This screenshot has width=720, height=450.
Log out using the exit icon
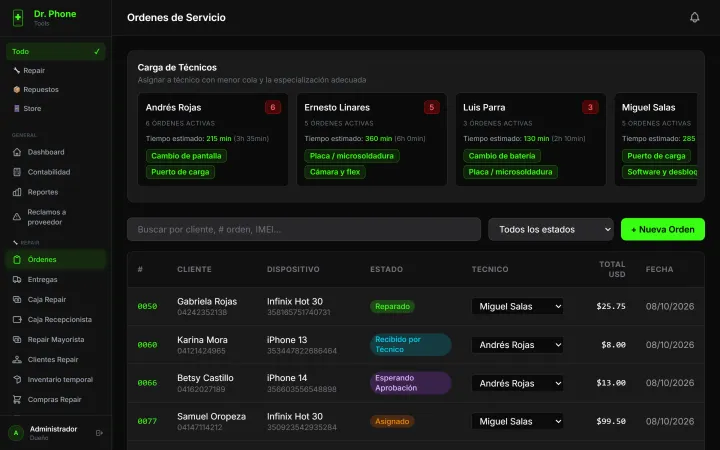pos(99,433)
